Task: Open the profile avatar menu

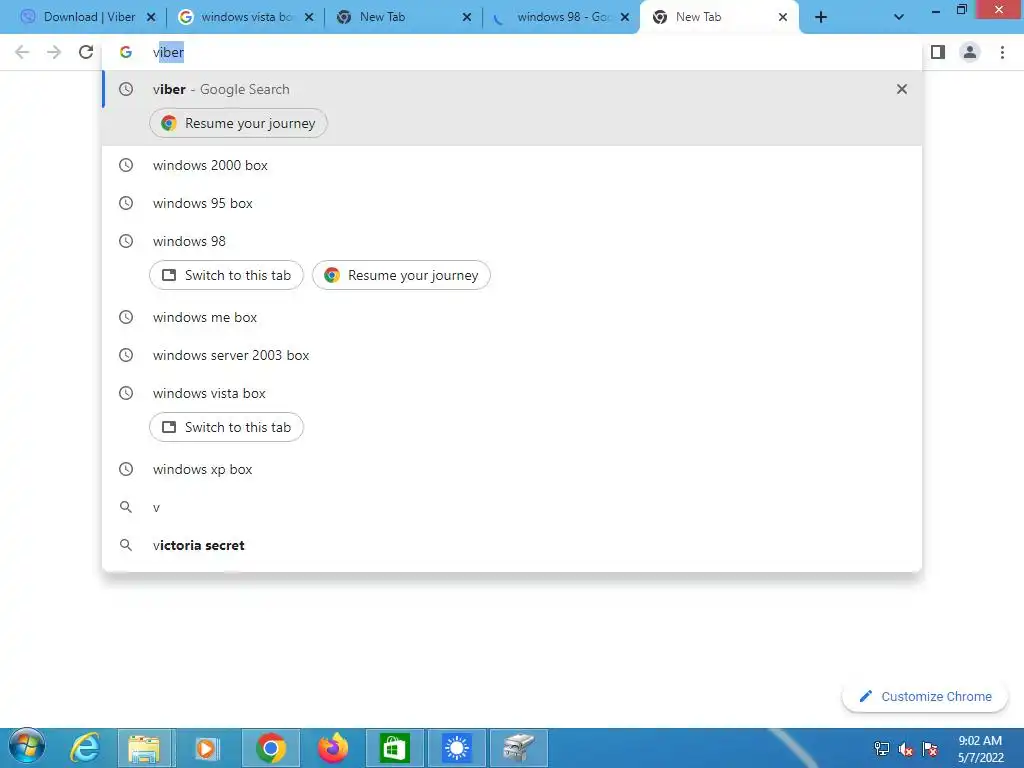Action: [x=970, y=52]
